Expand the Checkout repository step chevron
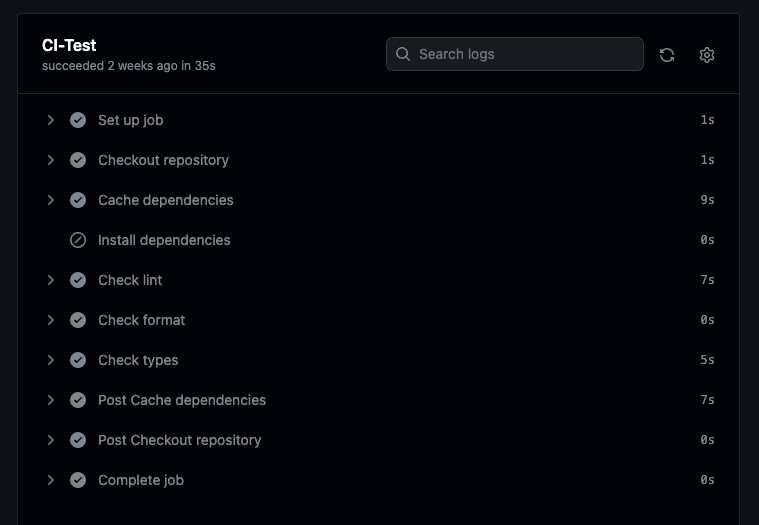 pos(51,160)
